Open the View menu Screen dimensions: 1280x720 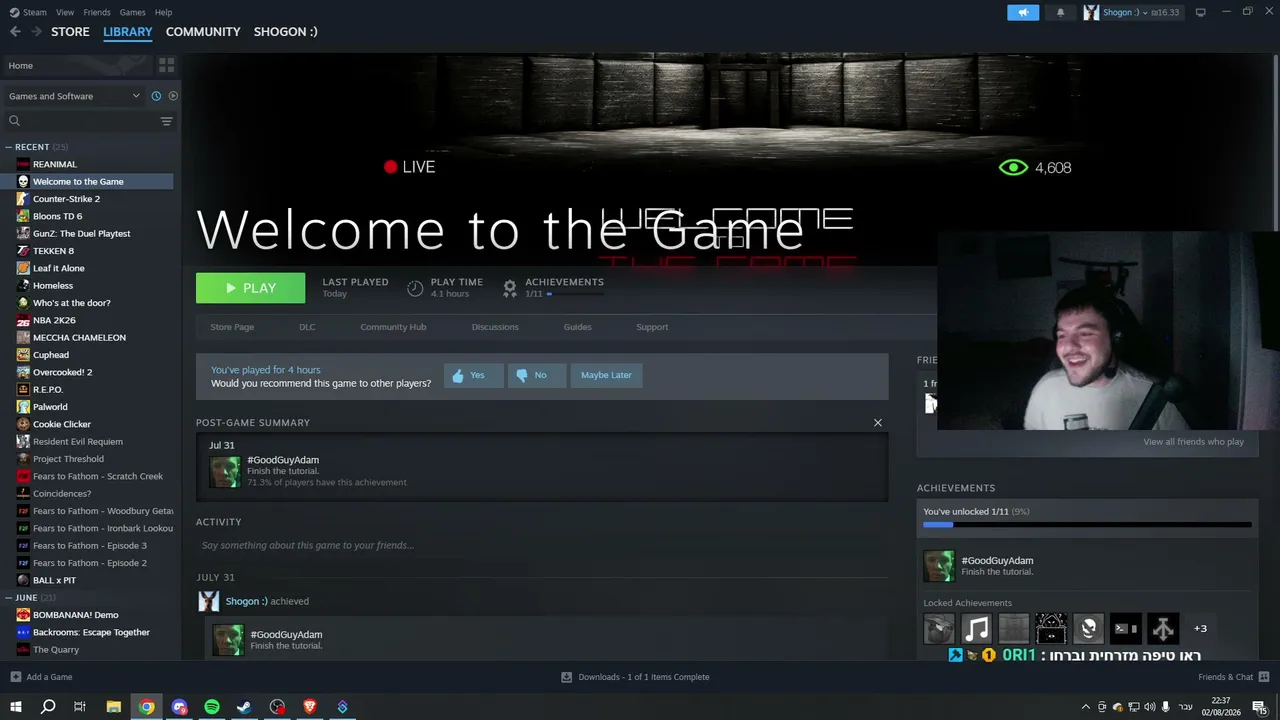(65, 12)
